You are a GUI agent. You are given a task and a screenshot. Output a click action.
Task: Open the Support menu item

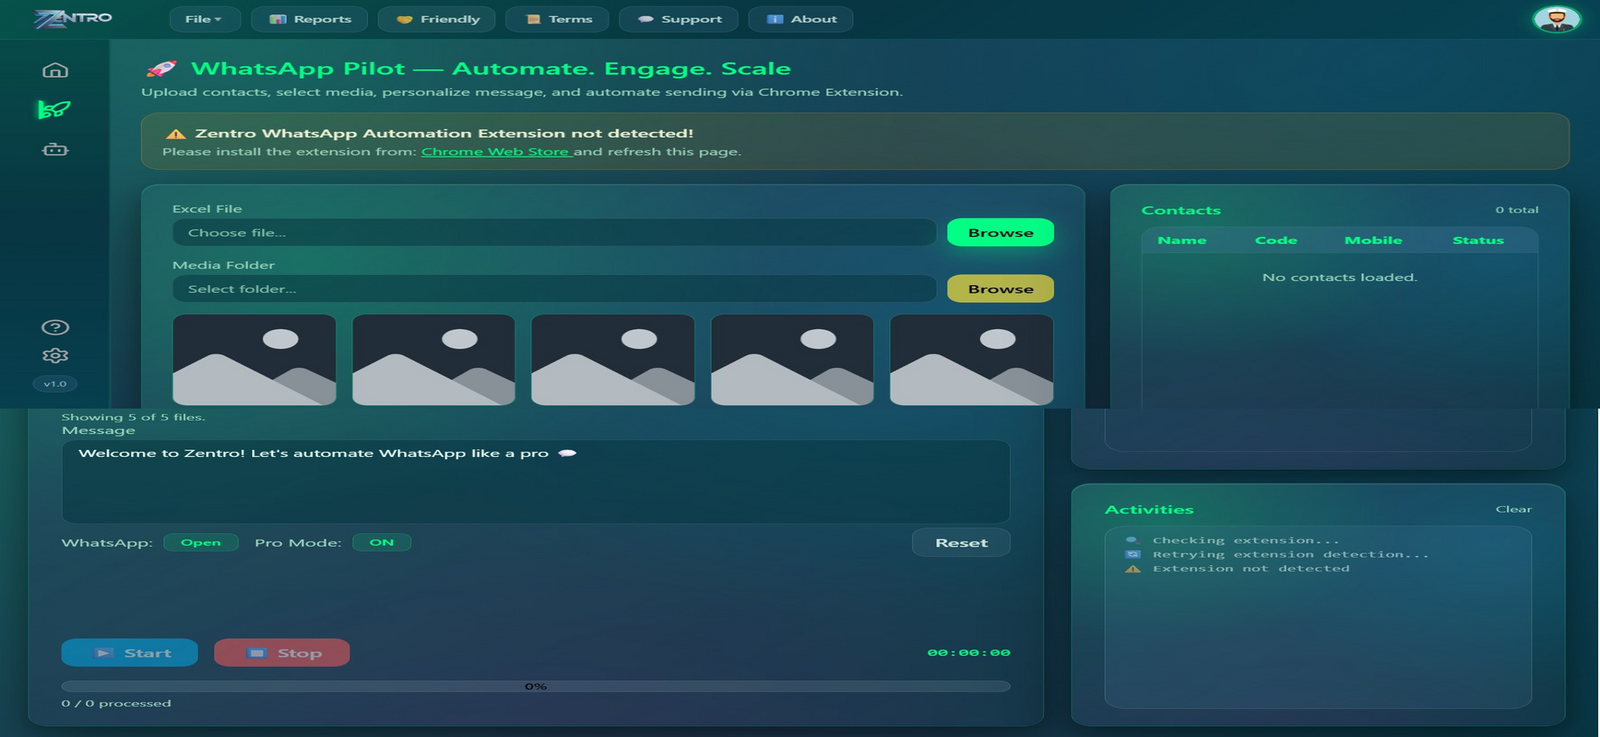coord(679,19)
